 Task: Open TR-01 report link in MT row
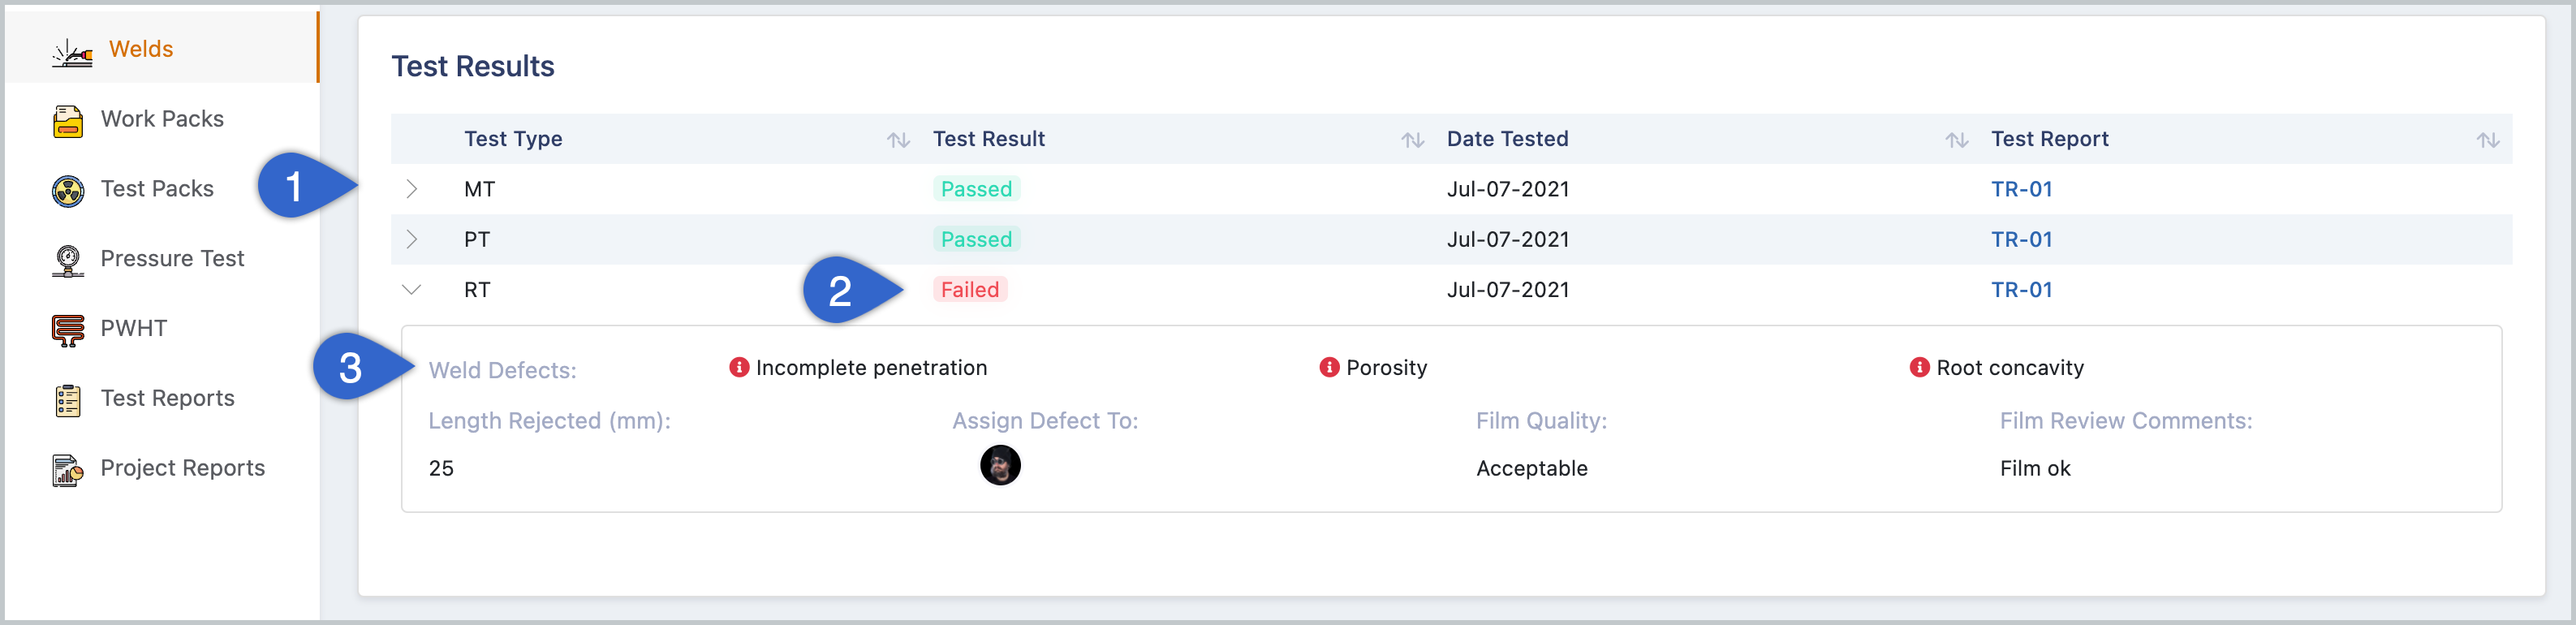click(2021, 189)
